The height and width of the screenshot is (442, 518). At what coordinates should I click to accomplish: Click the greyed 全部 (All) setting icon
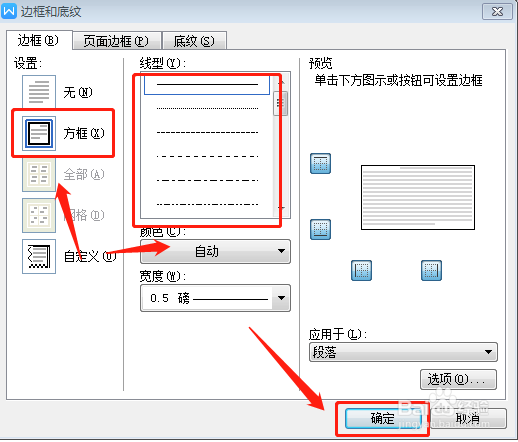(x=39, y=174)
